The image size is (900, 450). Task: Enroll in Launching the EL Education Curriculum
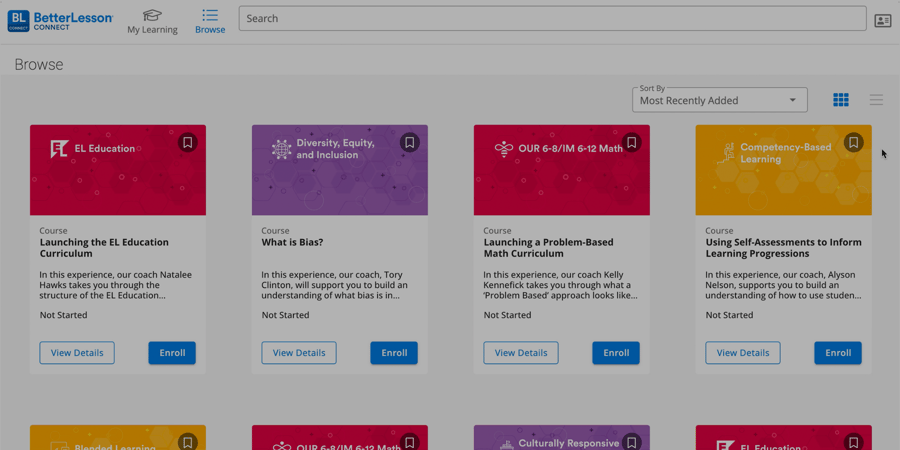click(x=172, y=353)
